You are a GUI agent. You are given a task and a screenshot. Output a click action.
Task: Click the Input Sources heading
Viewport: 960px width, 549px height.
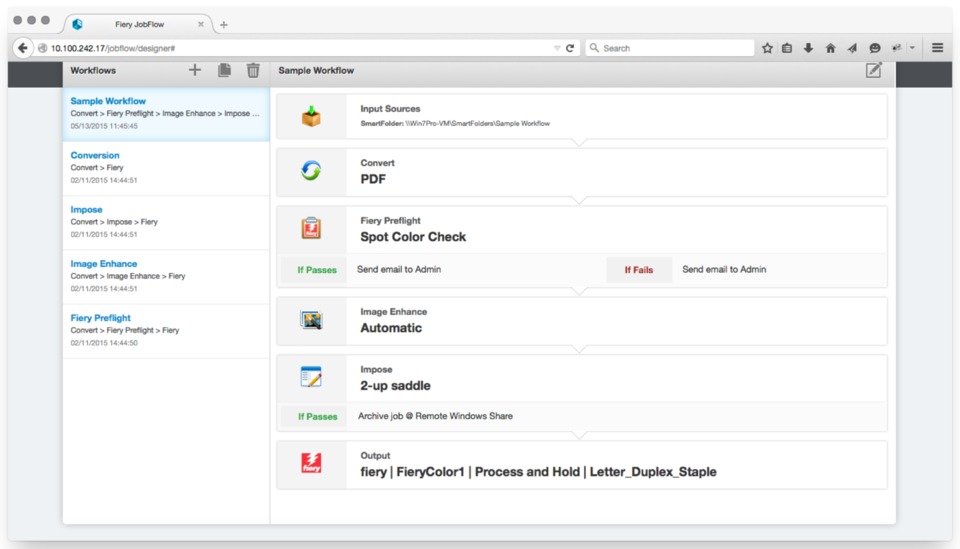click(x=390, y=108)
